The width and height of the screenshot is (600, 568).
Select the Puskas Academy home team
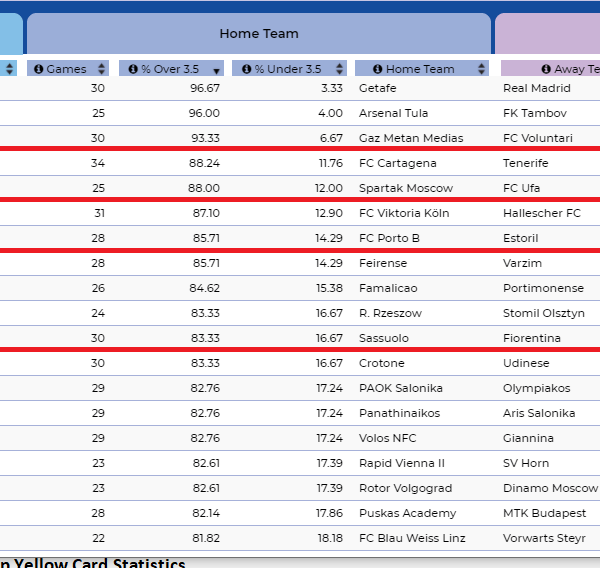click(408, 513)
